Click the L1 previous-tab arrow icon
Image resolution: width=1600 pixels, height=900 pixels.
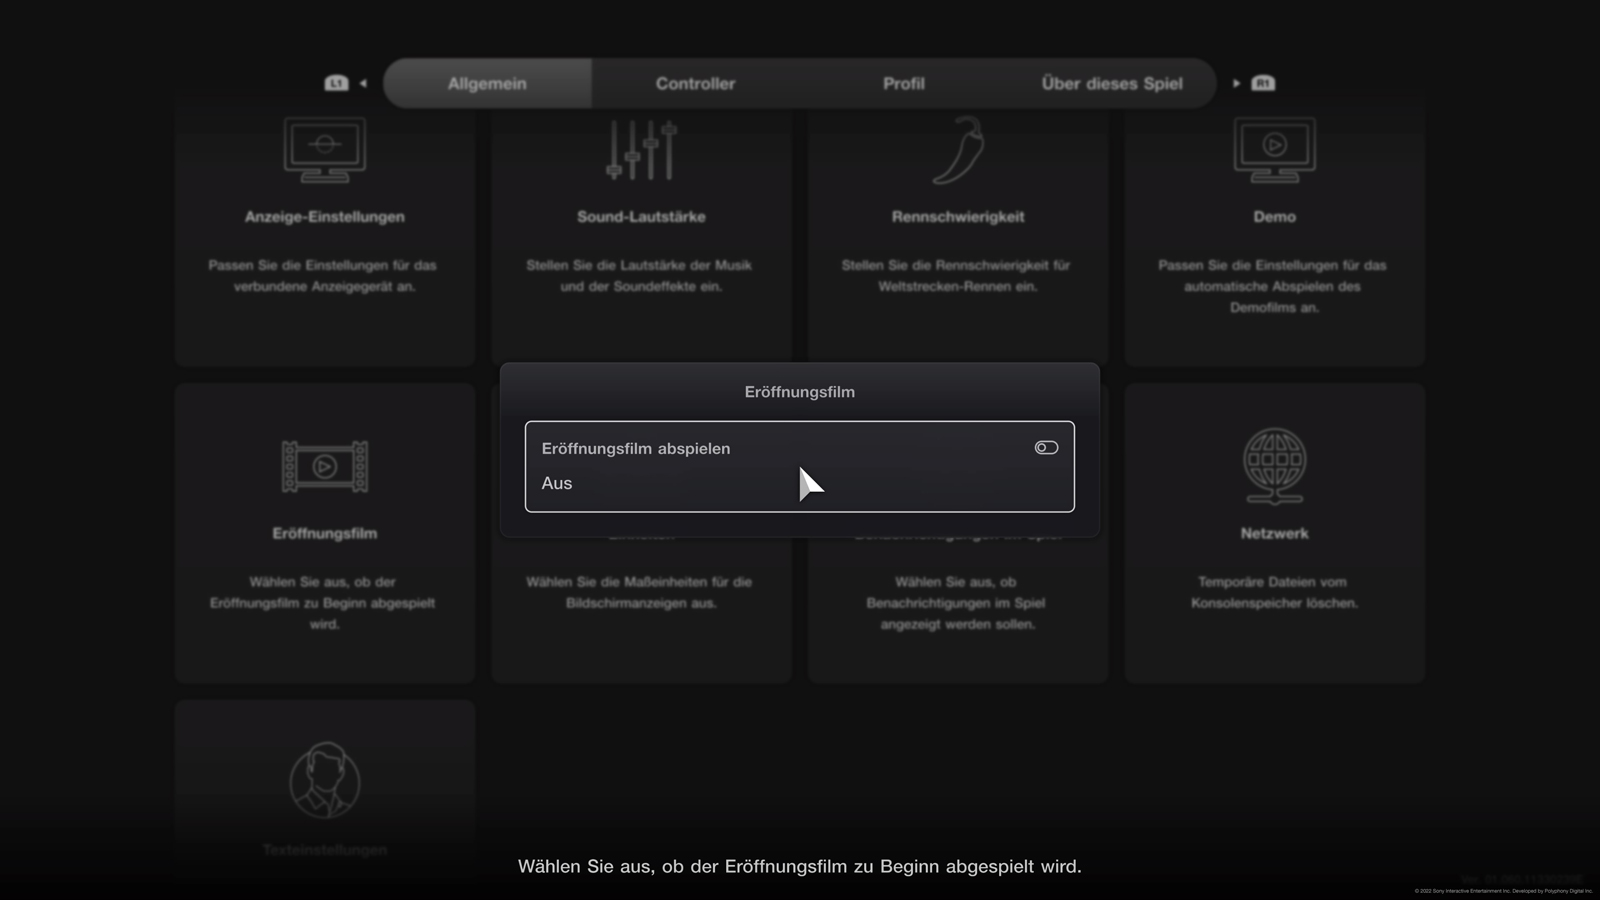(345, 83)
